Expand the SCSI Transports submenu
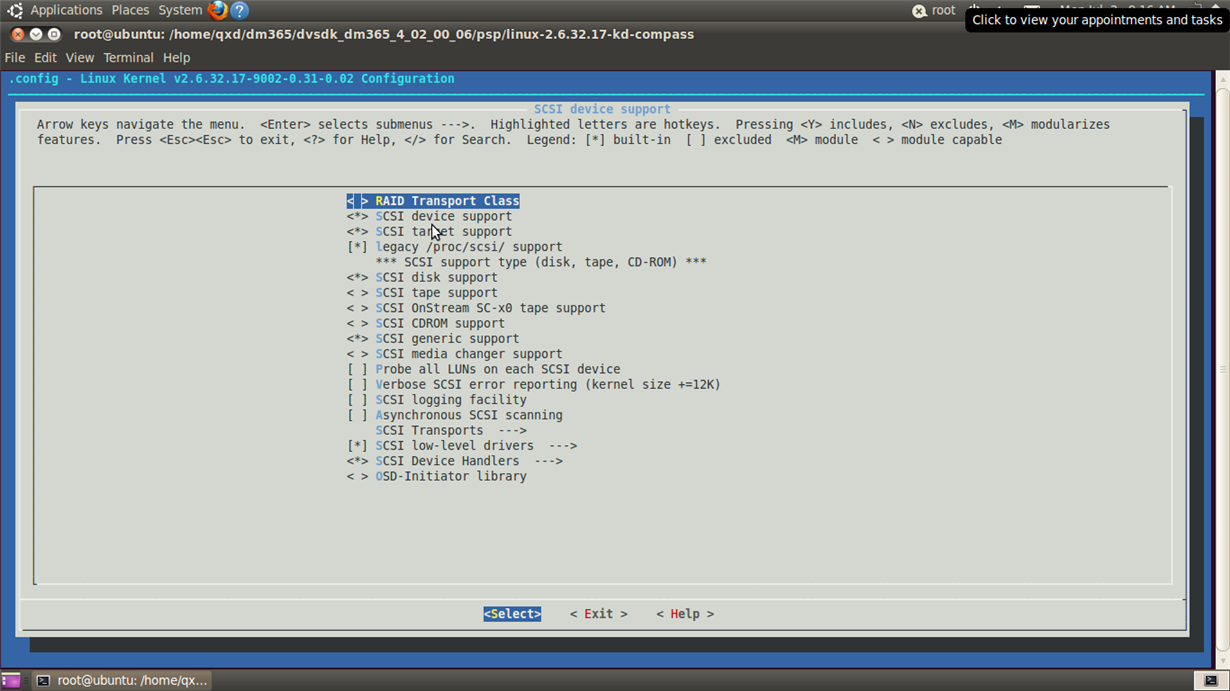The height and width of the screenshot is (691, 1230). click(x=451, y=430)
